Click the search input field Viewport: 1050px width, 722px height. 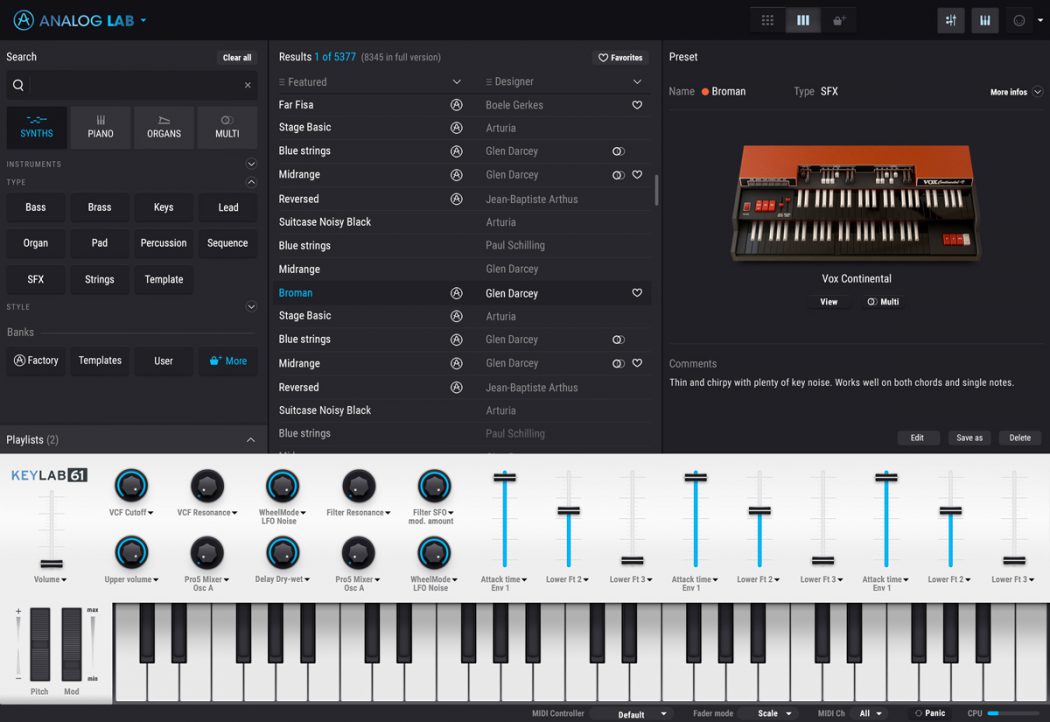[x=133, y=85]
